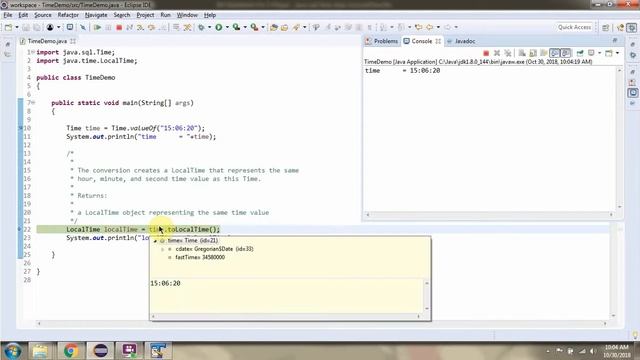
Task: Click the Clear Console icon
Action: (x=522, y=53)
